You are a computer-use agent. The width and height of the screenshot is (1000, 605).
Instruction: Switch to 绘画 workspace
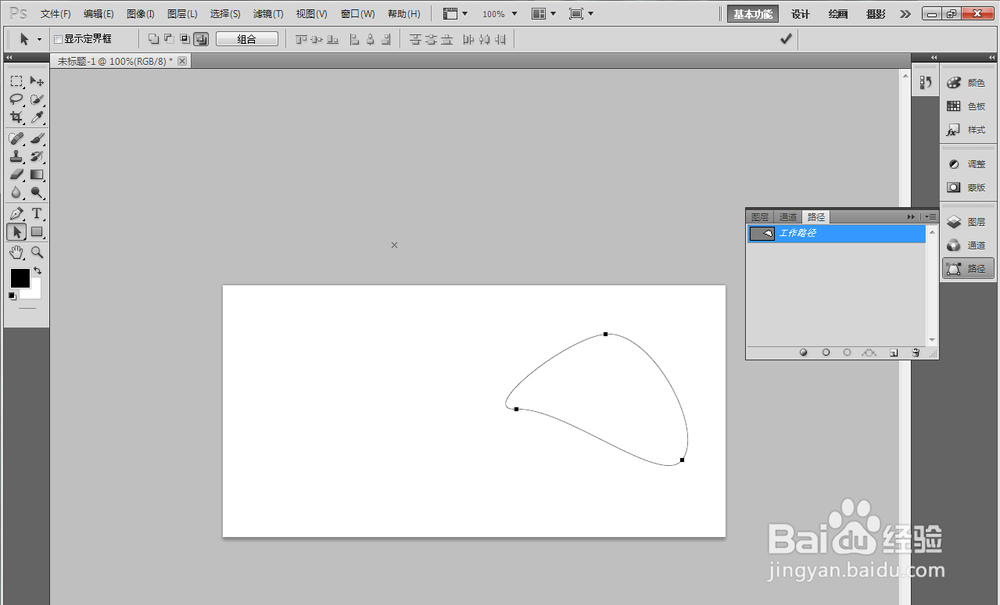838,14
